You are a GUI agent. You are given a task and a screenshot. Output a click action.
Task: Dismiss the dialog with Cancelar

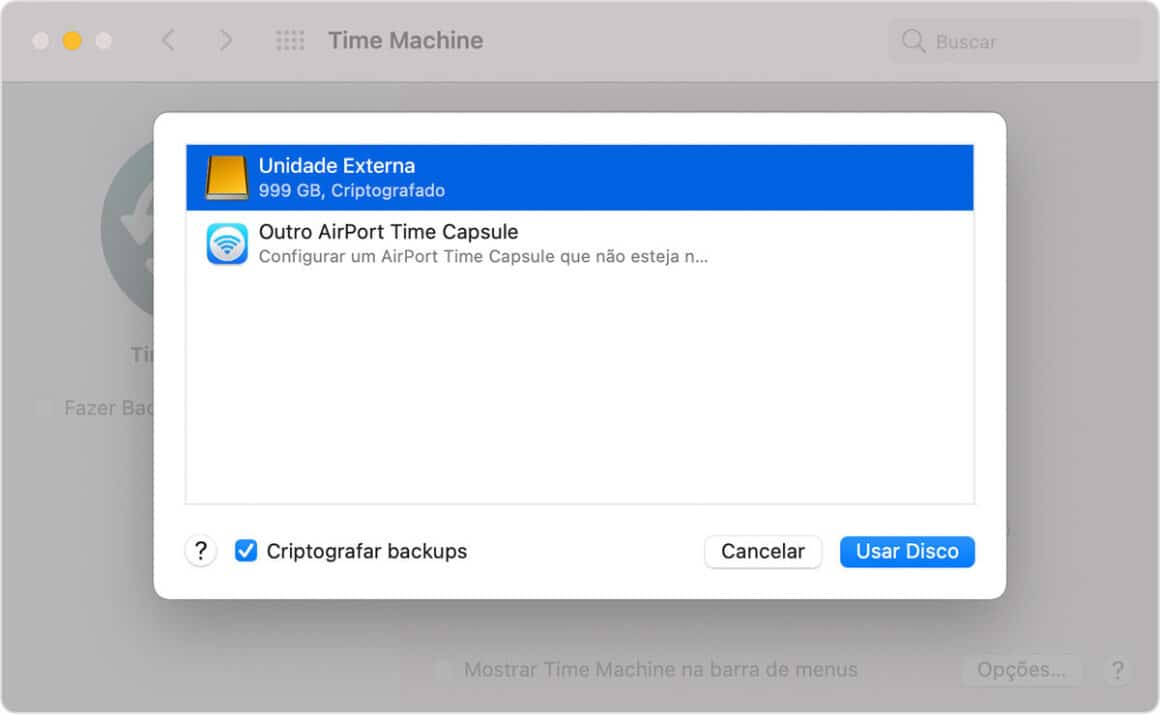tap(763, 551)
